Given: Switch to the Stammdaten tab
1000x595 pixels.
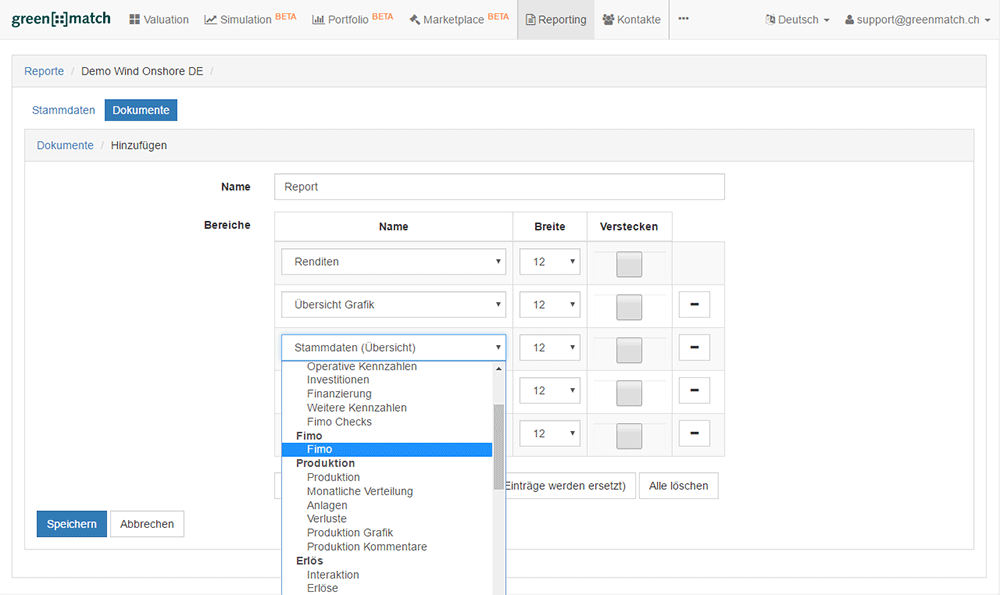Looking at the screenshot, I should coord(64,110).
